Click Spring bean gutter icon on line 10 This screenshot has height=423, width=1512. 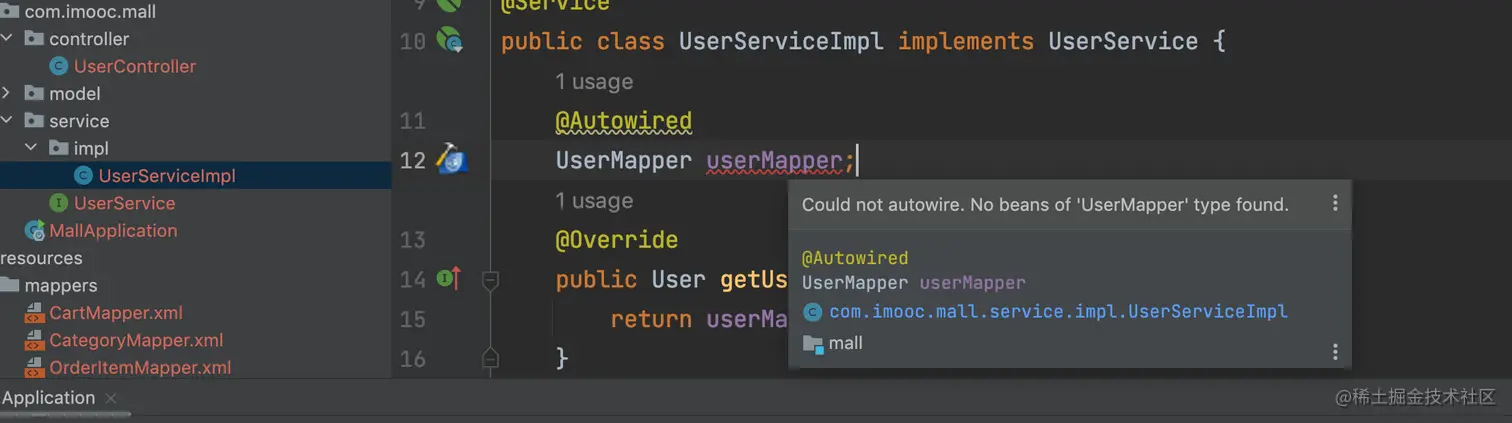(x=450, y=41)
